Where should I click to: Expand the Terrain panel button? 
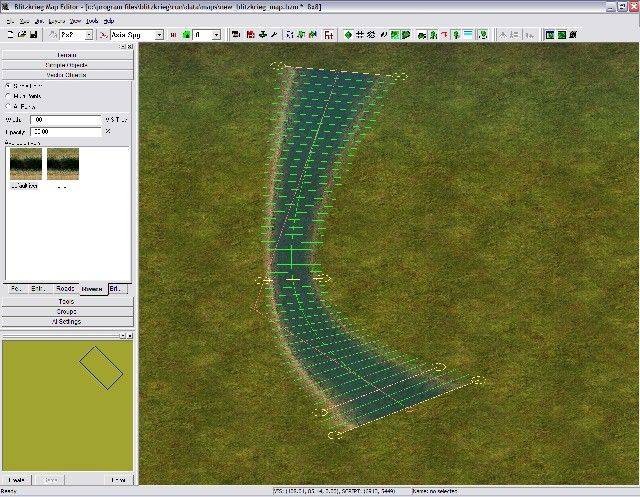pos(67,54)
